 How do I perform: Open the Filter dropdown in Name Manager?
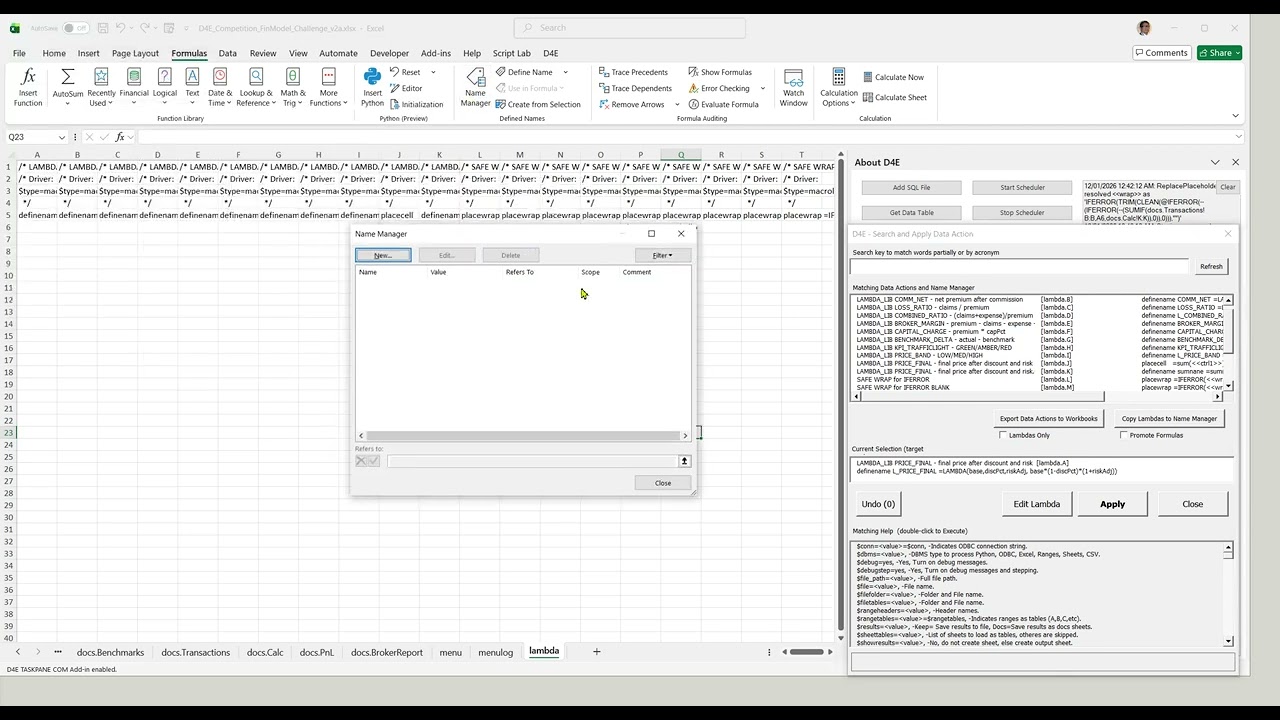(662, 255)
